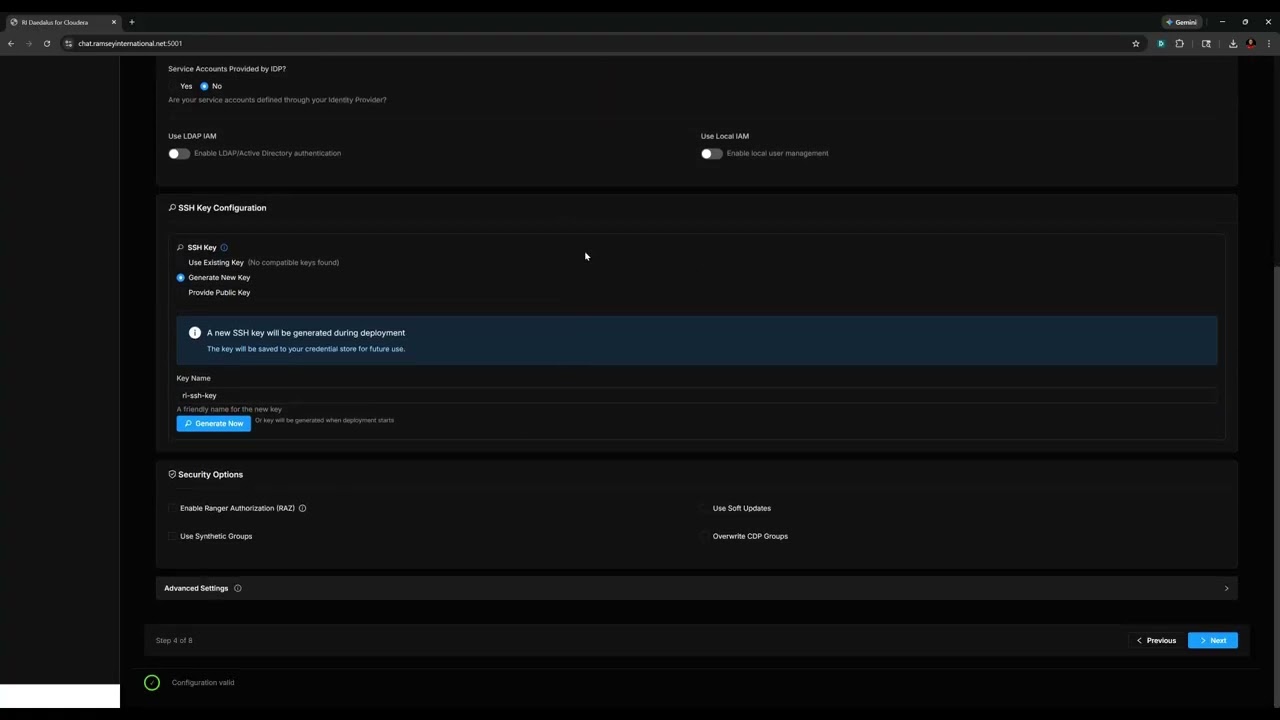Click the Use Local IAM label
The image size is (1280, 720).
click(725, 136)
